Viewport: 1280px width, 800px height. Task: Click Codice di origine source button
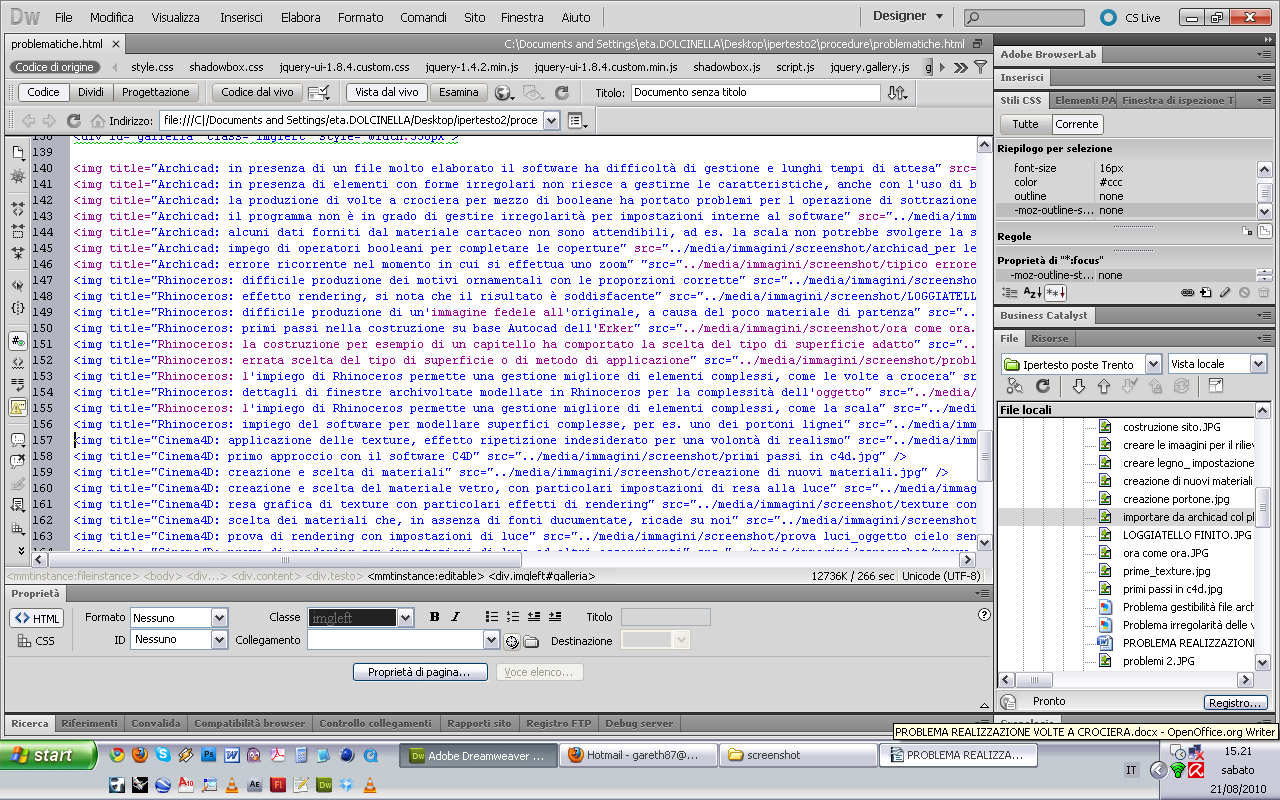[x=55, y=67]
